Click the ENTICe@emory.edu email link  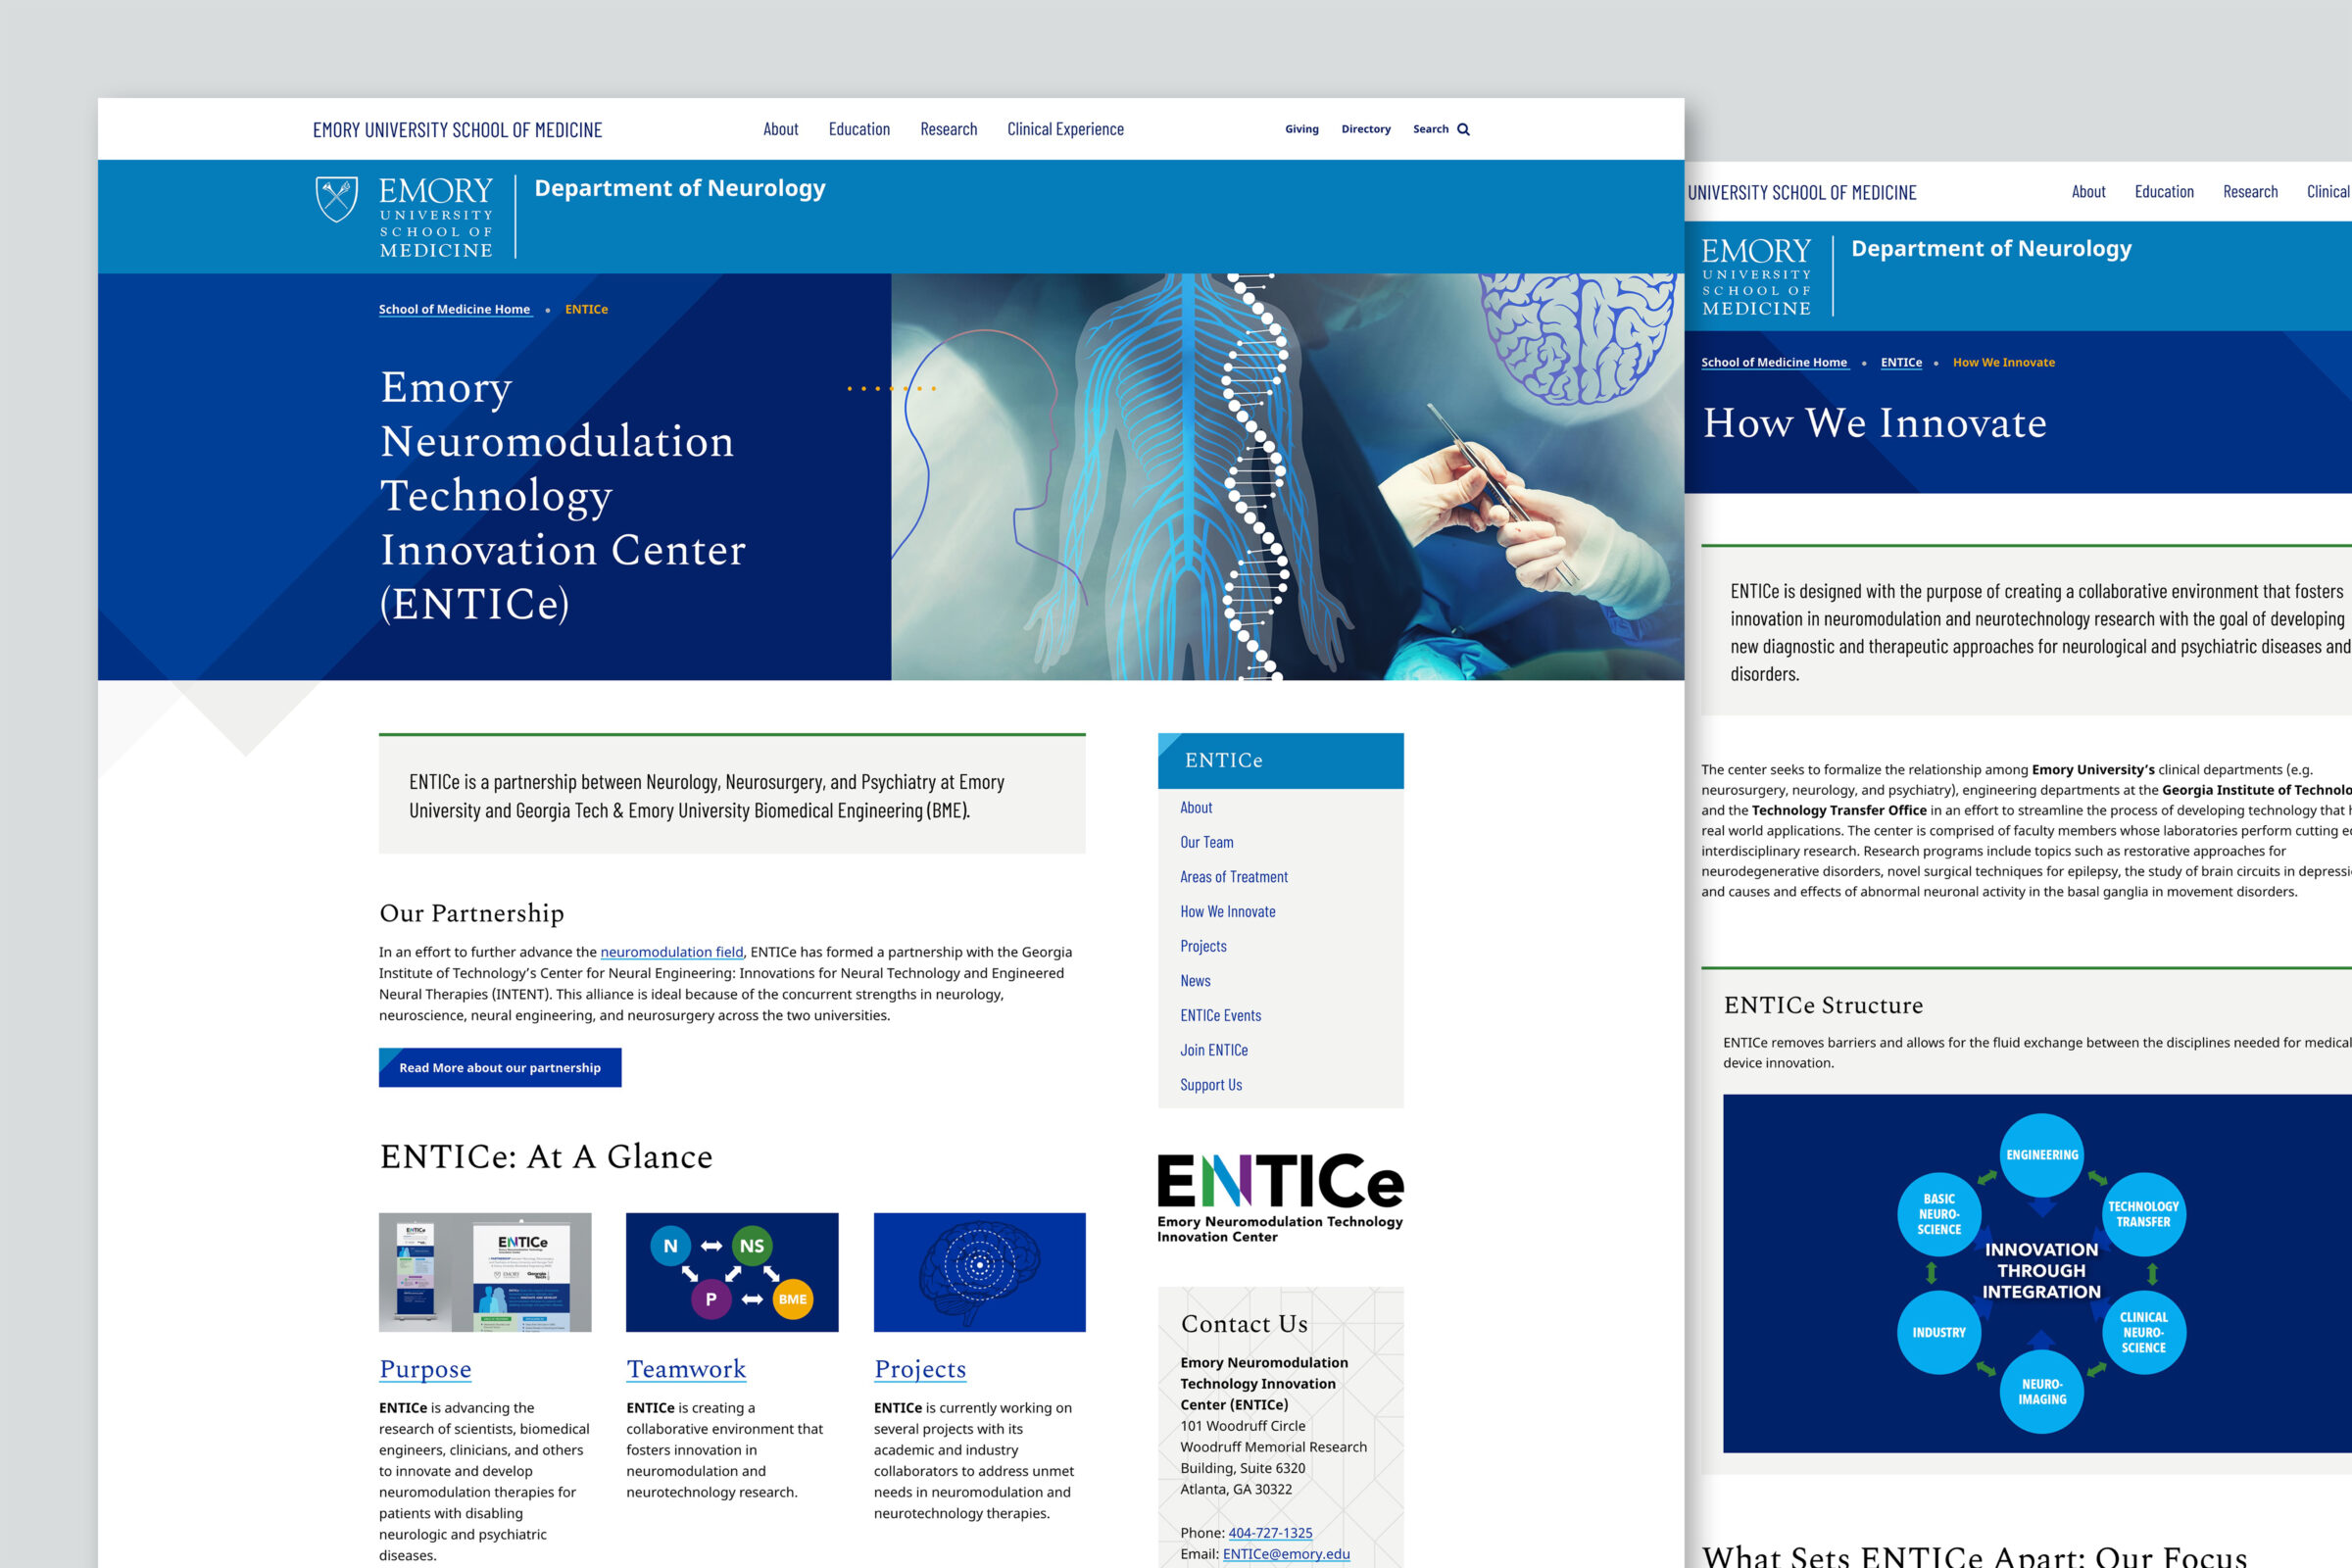tap(1286, 1554)
